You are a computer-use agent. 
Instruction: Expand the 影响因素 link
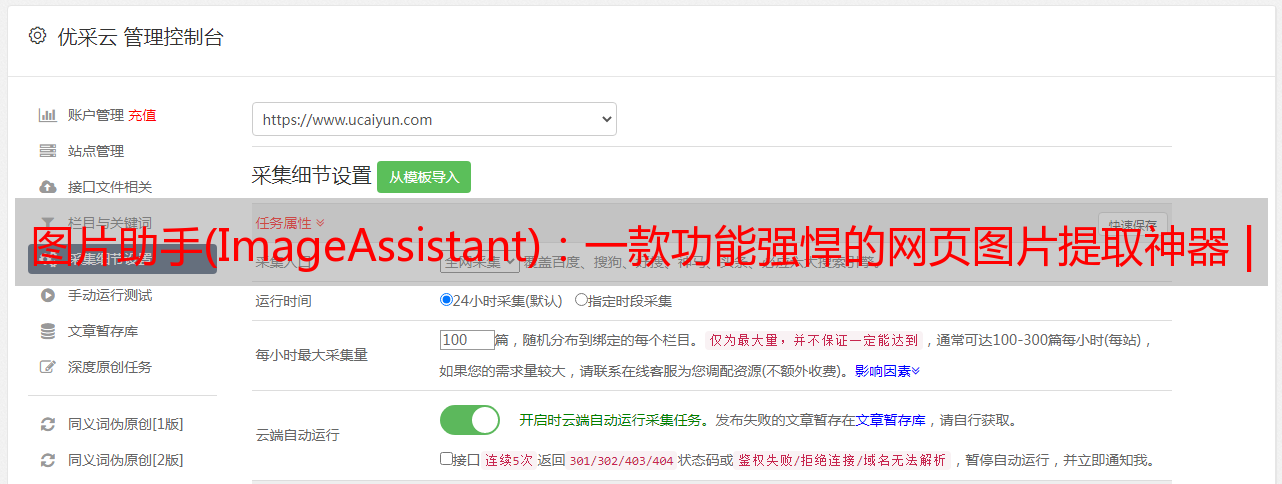pyautogui.click(x=887, y=371)
